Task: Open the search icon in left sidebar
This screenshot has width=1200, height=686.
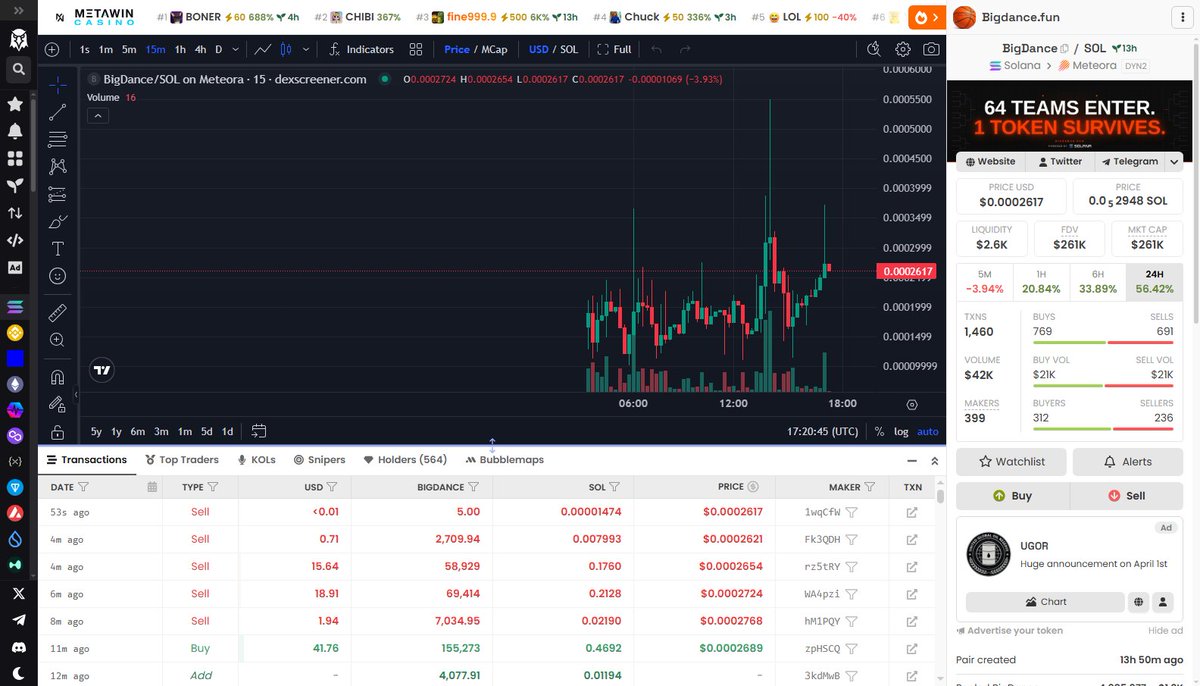Action: (17, 70)
